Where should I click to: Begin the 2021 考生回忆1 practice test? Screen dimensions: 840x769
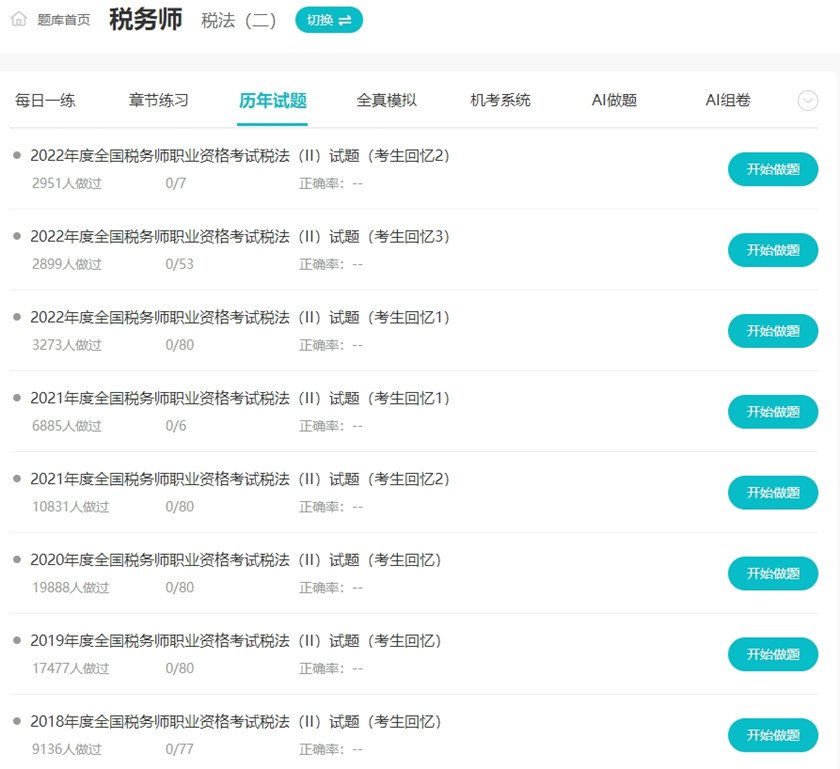[772, 411]
